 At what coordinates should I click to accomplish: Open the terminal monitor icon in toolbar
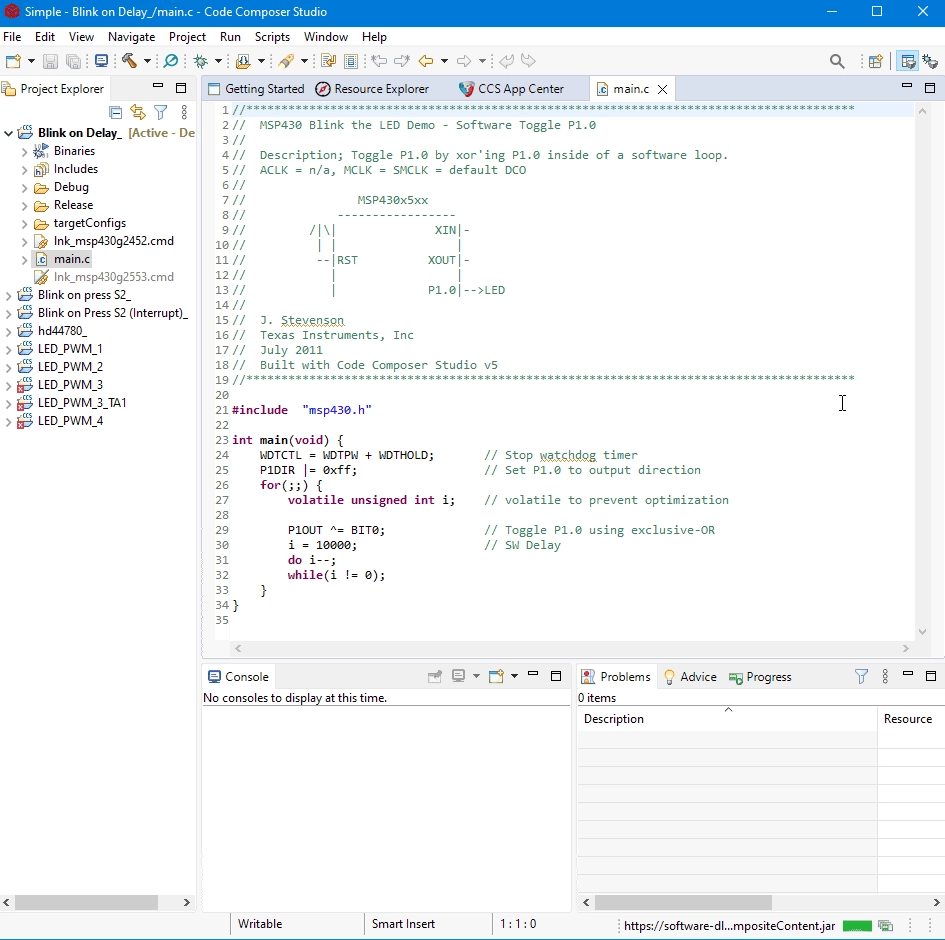(x=101, y=61)
